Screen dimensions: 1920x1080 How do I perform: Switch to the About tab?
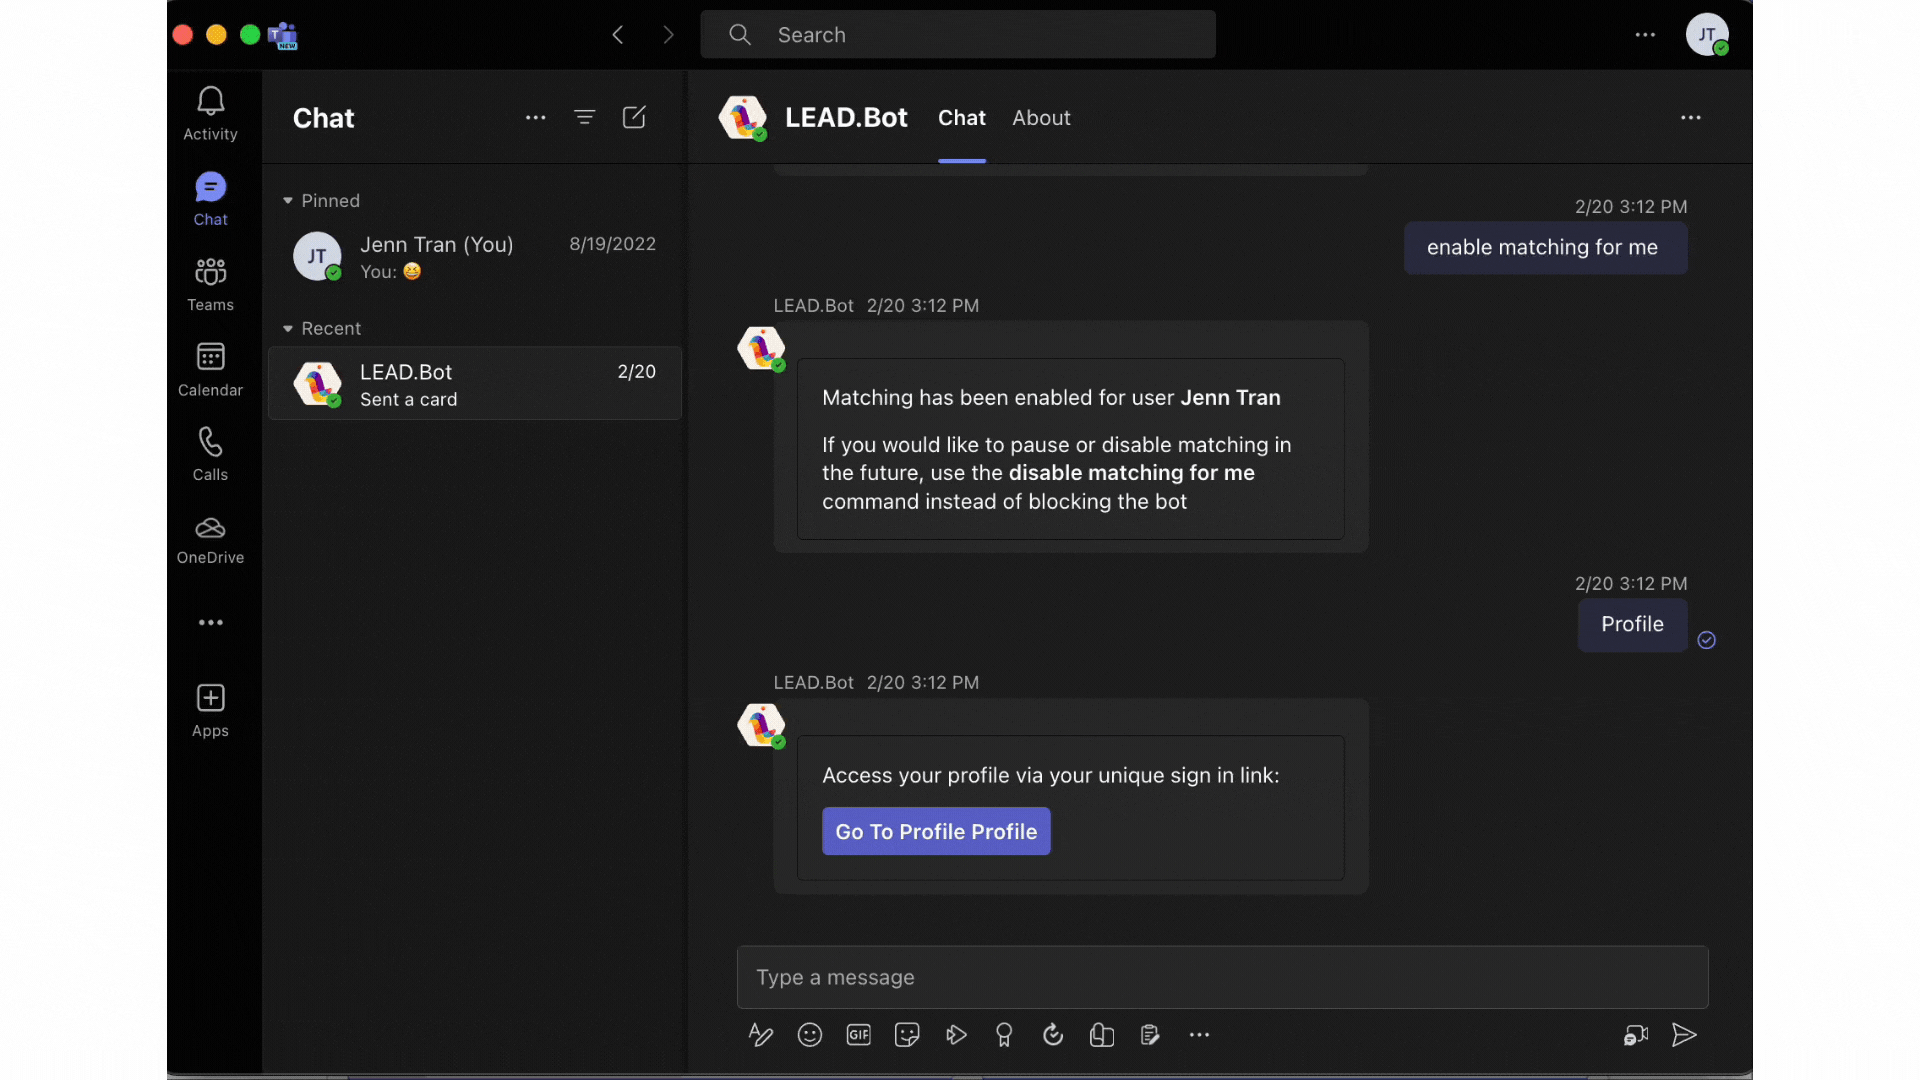(1041, 118)
